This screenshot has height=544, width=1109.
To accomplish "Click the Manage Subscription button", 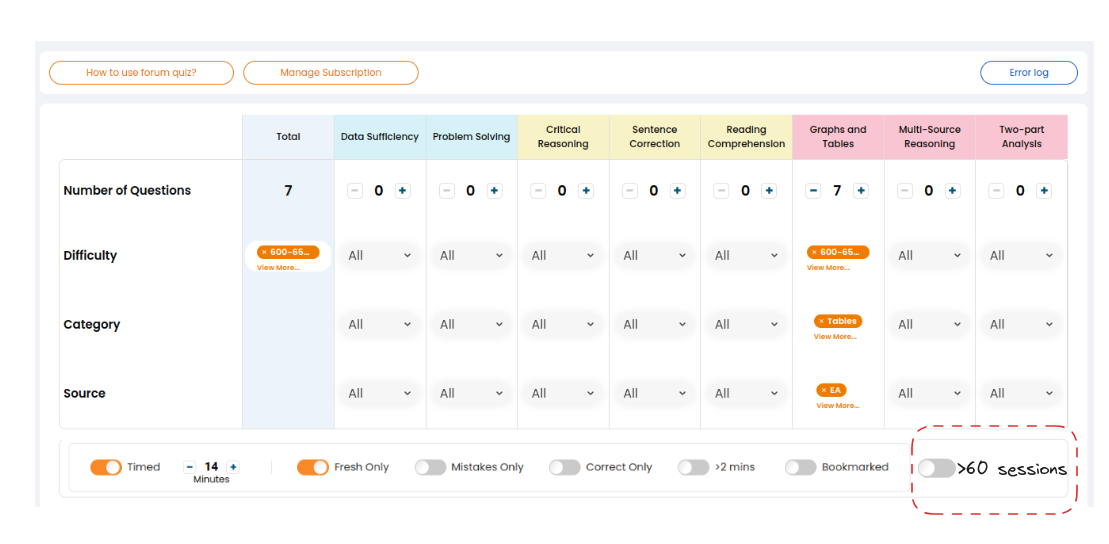I will 331,73.
